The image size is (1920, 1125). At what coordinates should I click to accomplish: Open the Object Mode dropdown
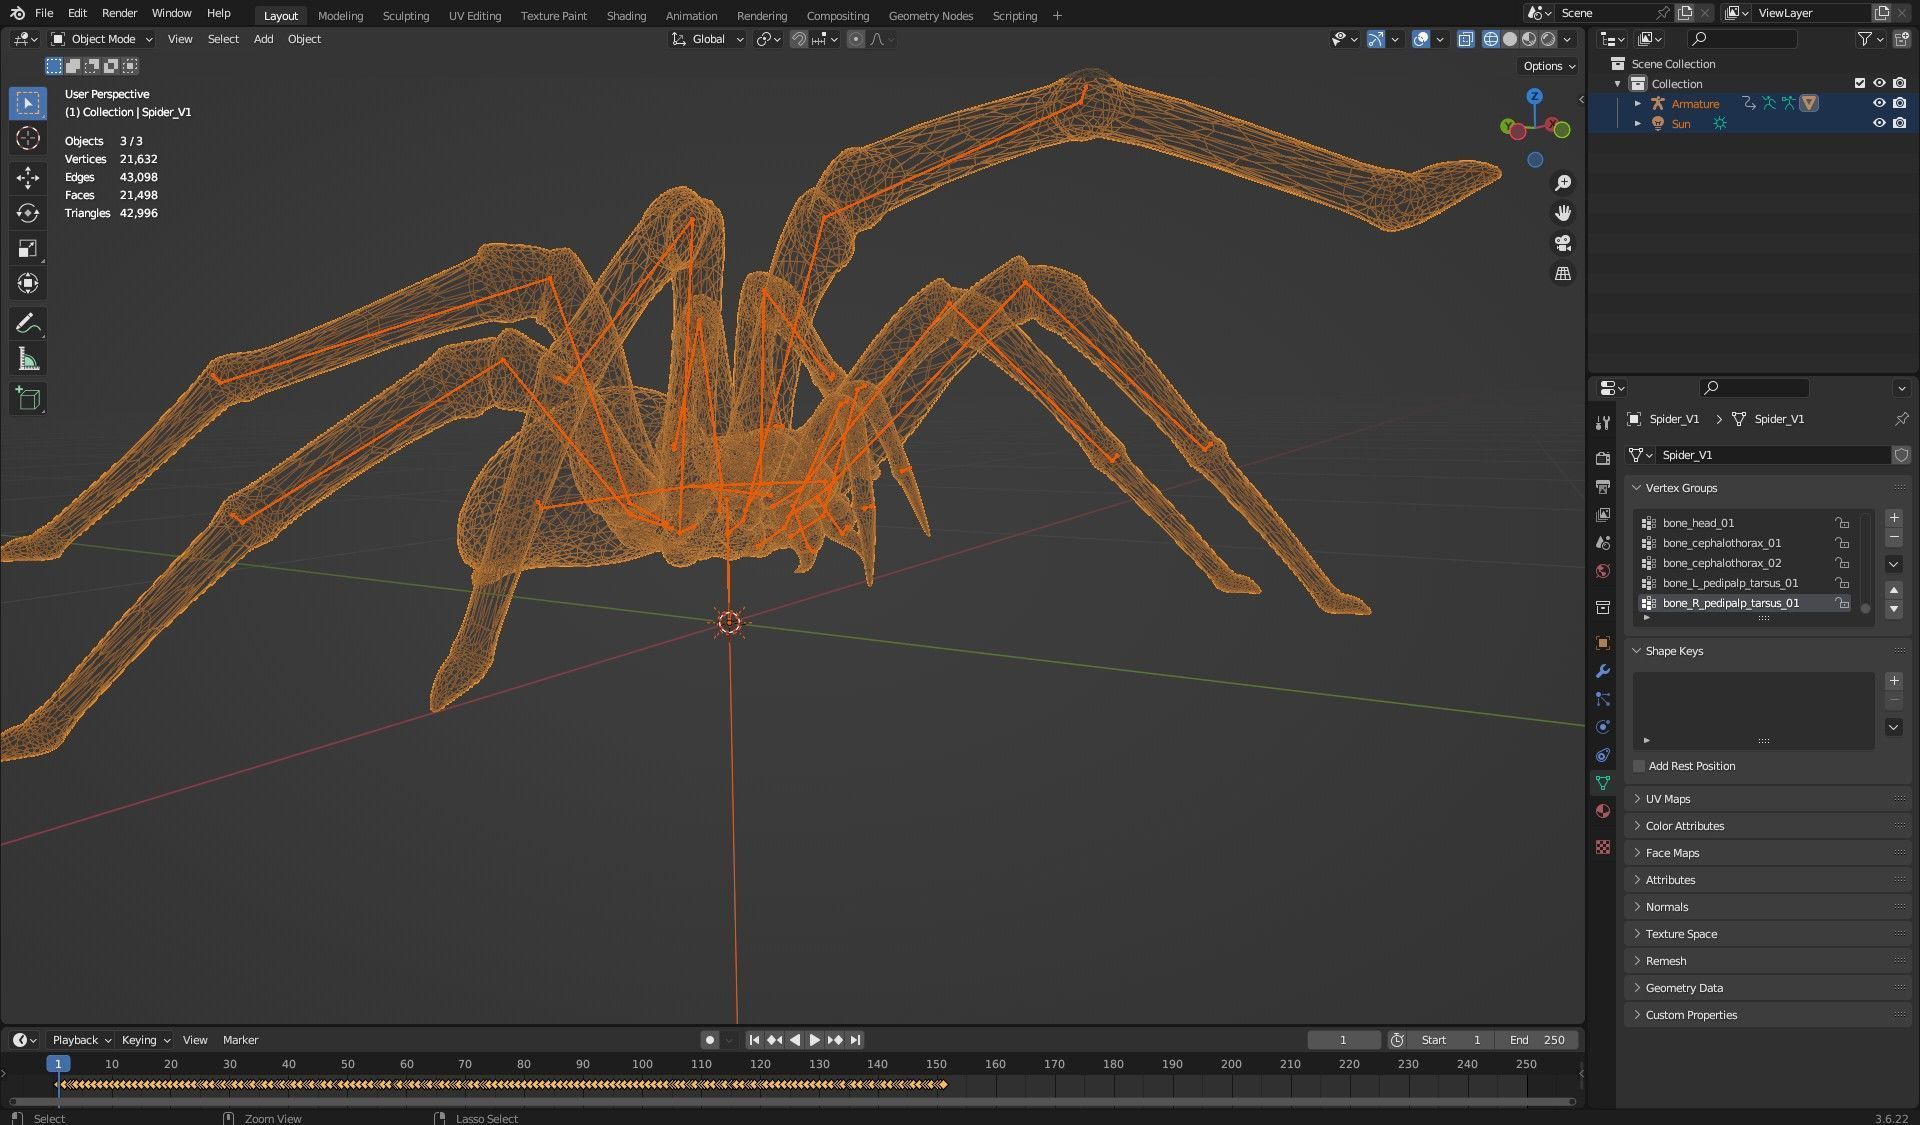(102, 39)
